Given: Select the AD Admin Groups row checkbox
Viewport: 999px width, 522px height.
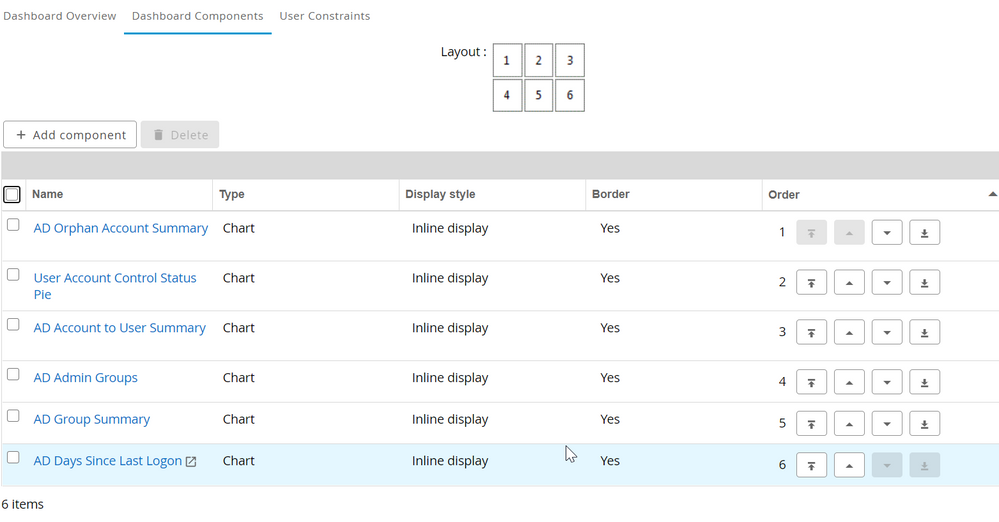Looking at the screenshot, I should click(x=13, y=374).
